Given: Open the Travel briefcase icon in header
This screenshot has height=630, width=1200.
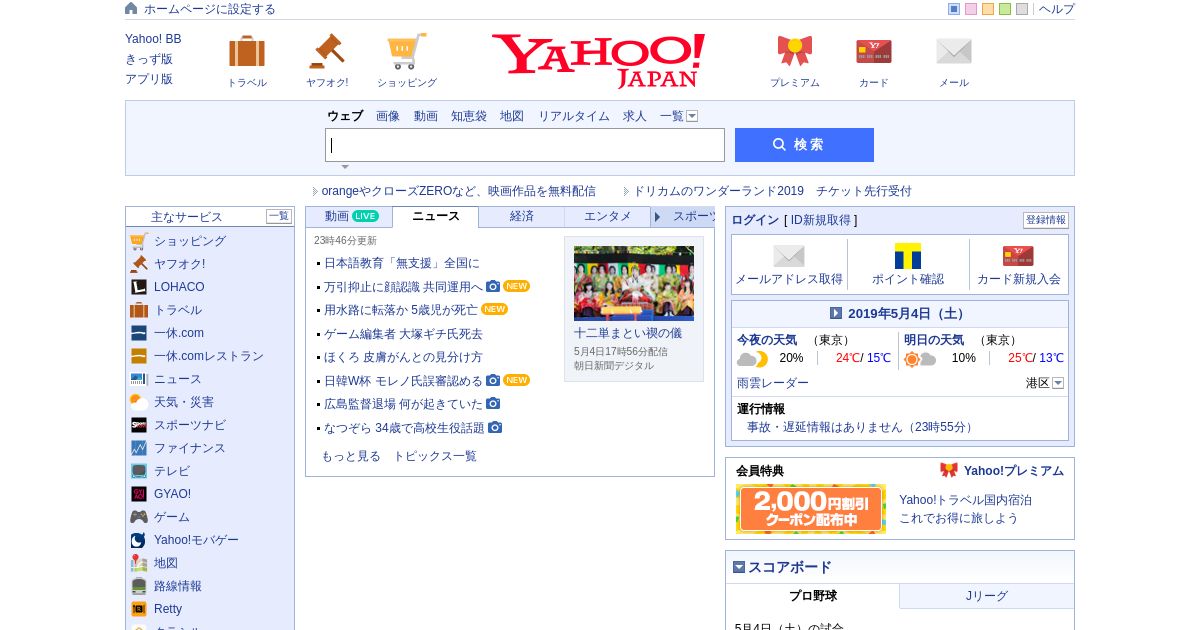Looking at the screenshot, I should [247, 51].
